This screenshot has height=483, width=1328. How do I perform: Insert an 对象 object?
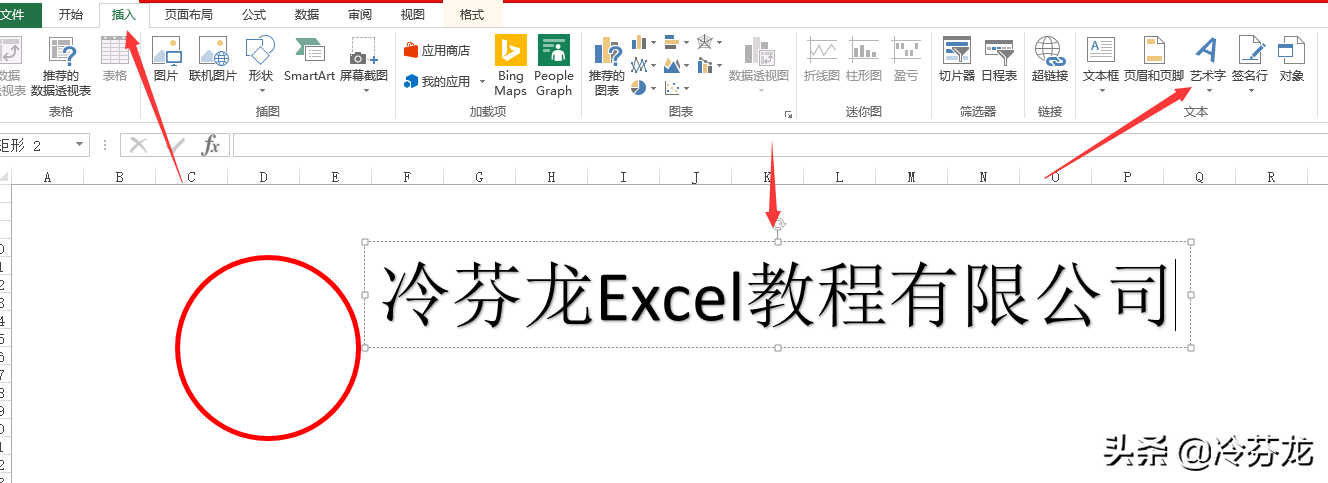pyautogui.click(x=1292, y=60)
